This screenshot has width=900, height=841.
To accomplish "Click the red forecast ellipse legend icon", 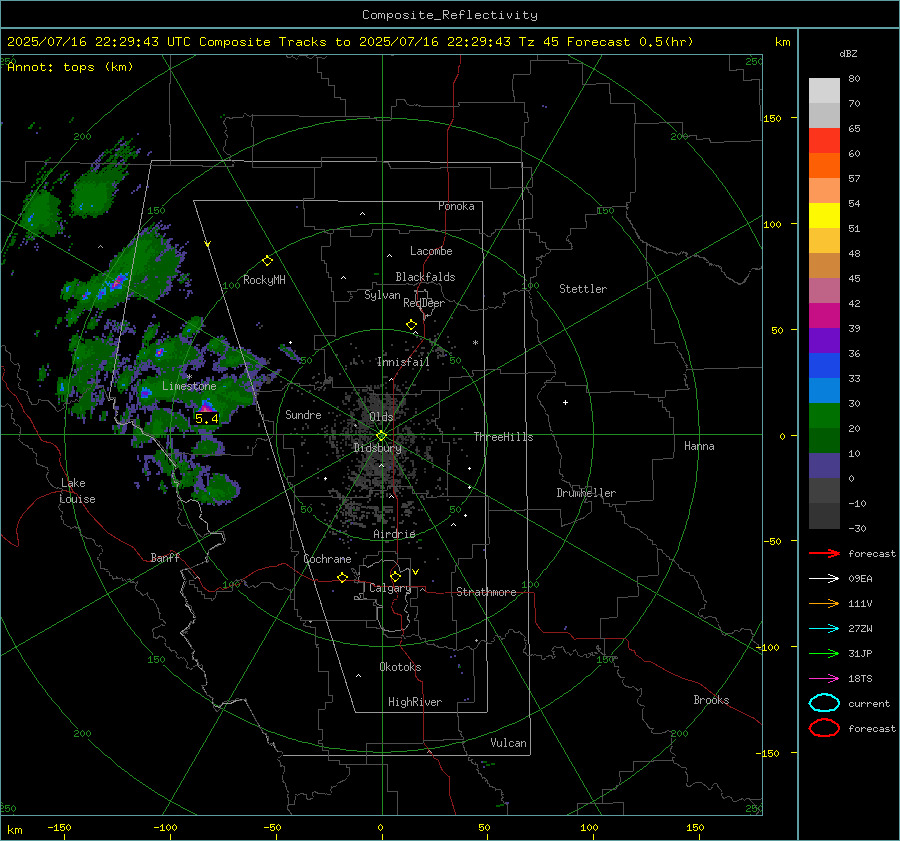I will tap(824, 728).
